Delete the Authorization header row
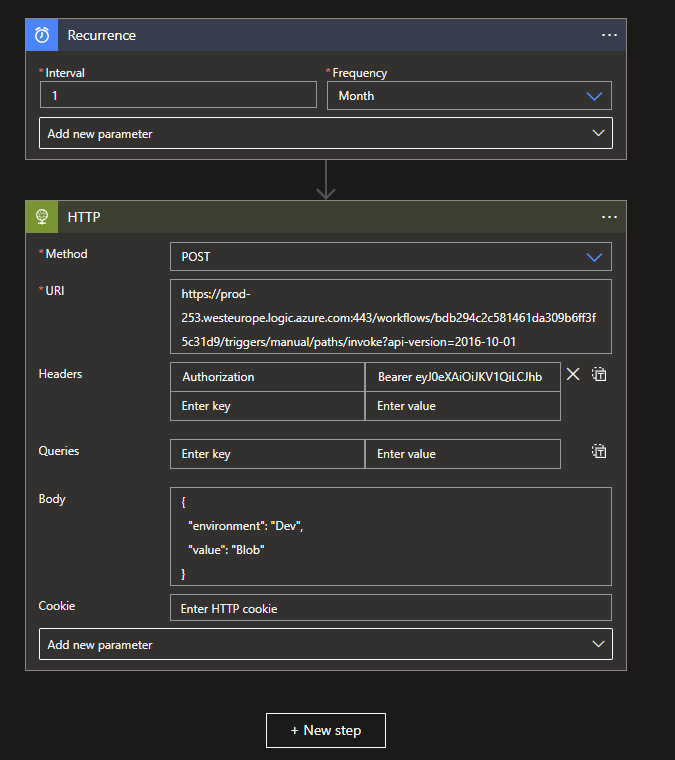 (x=573, y=374)
